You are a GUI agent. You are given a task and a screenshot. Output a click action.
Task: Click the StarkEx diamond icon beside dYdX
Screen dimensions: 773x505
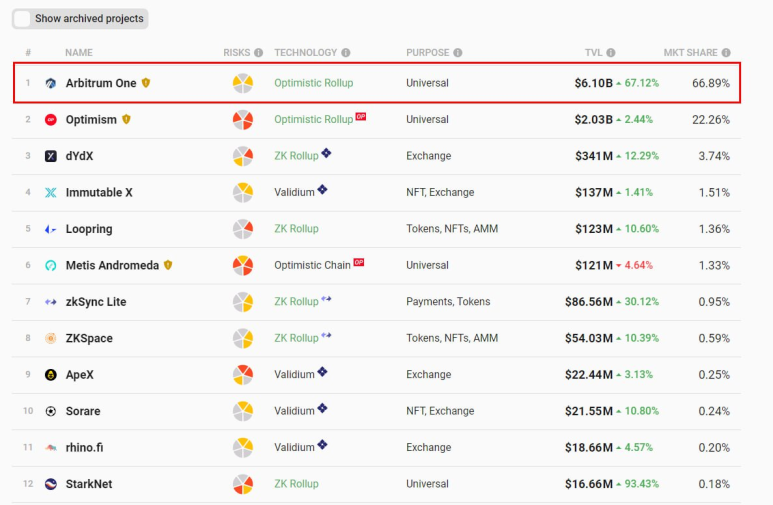point(326,153)
